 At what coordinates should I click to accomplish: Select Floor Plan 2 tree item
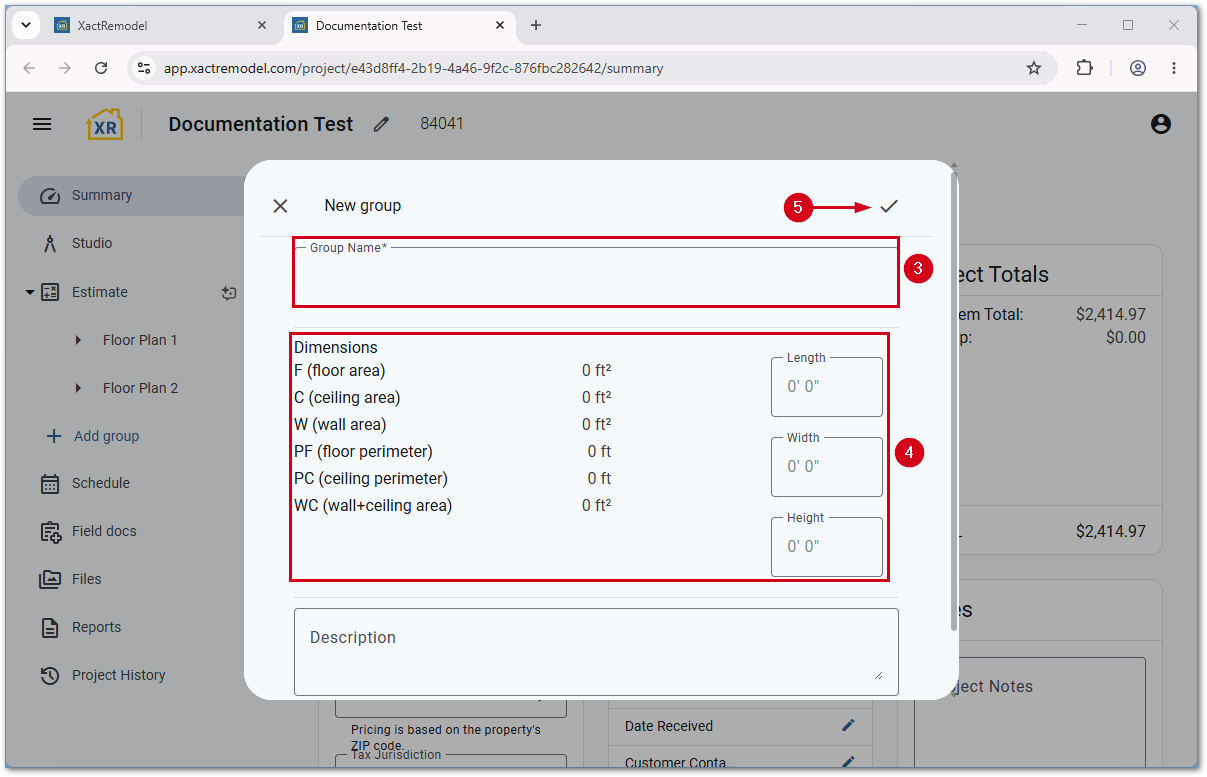140,388
